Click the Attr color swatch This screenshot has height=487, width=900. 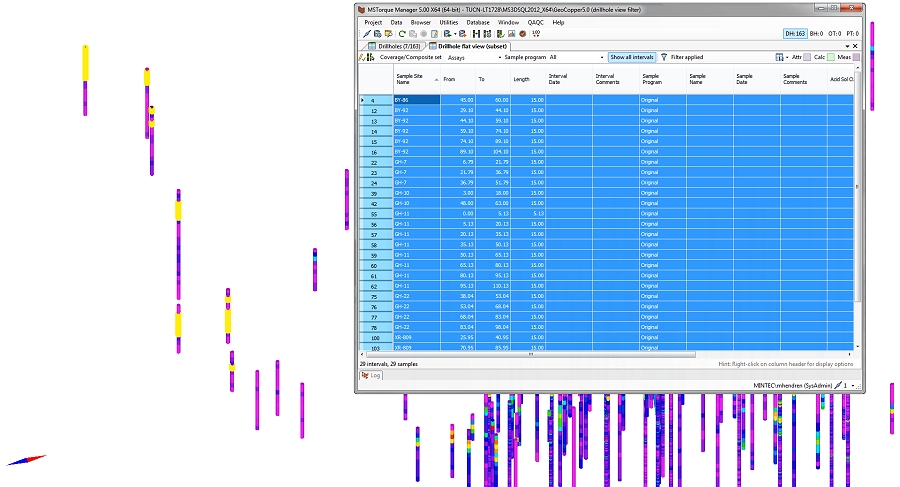pos(808,58)
